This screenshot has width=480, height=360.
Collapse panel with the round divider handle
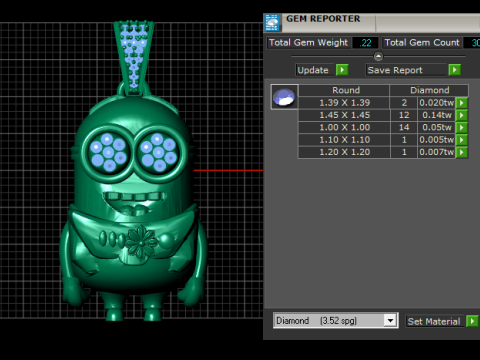378,56
